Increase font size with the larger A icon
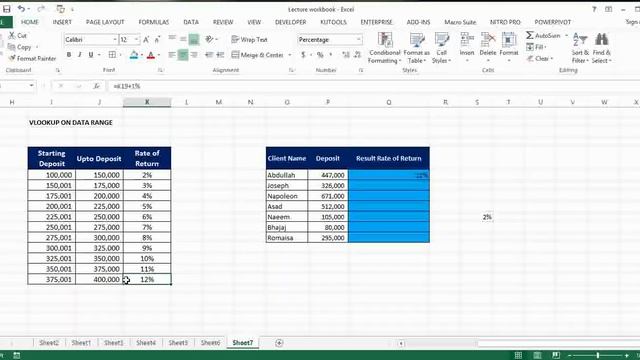Image resolution: width=640 pixels, height=360 pixels. click(146, 40)
